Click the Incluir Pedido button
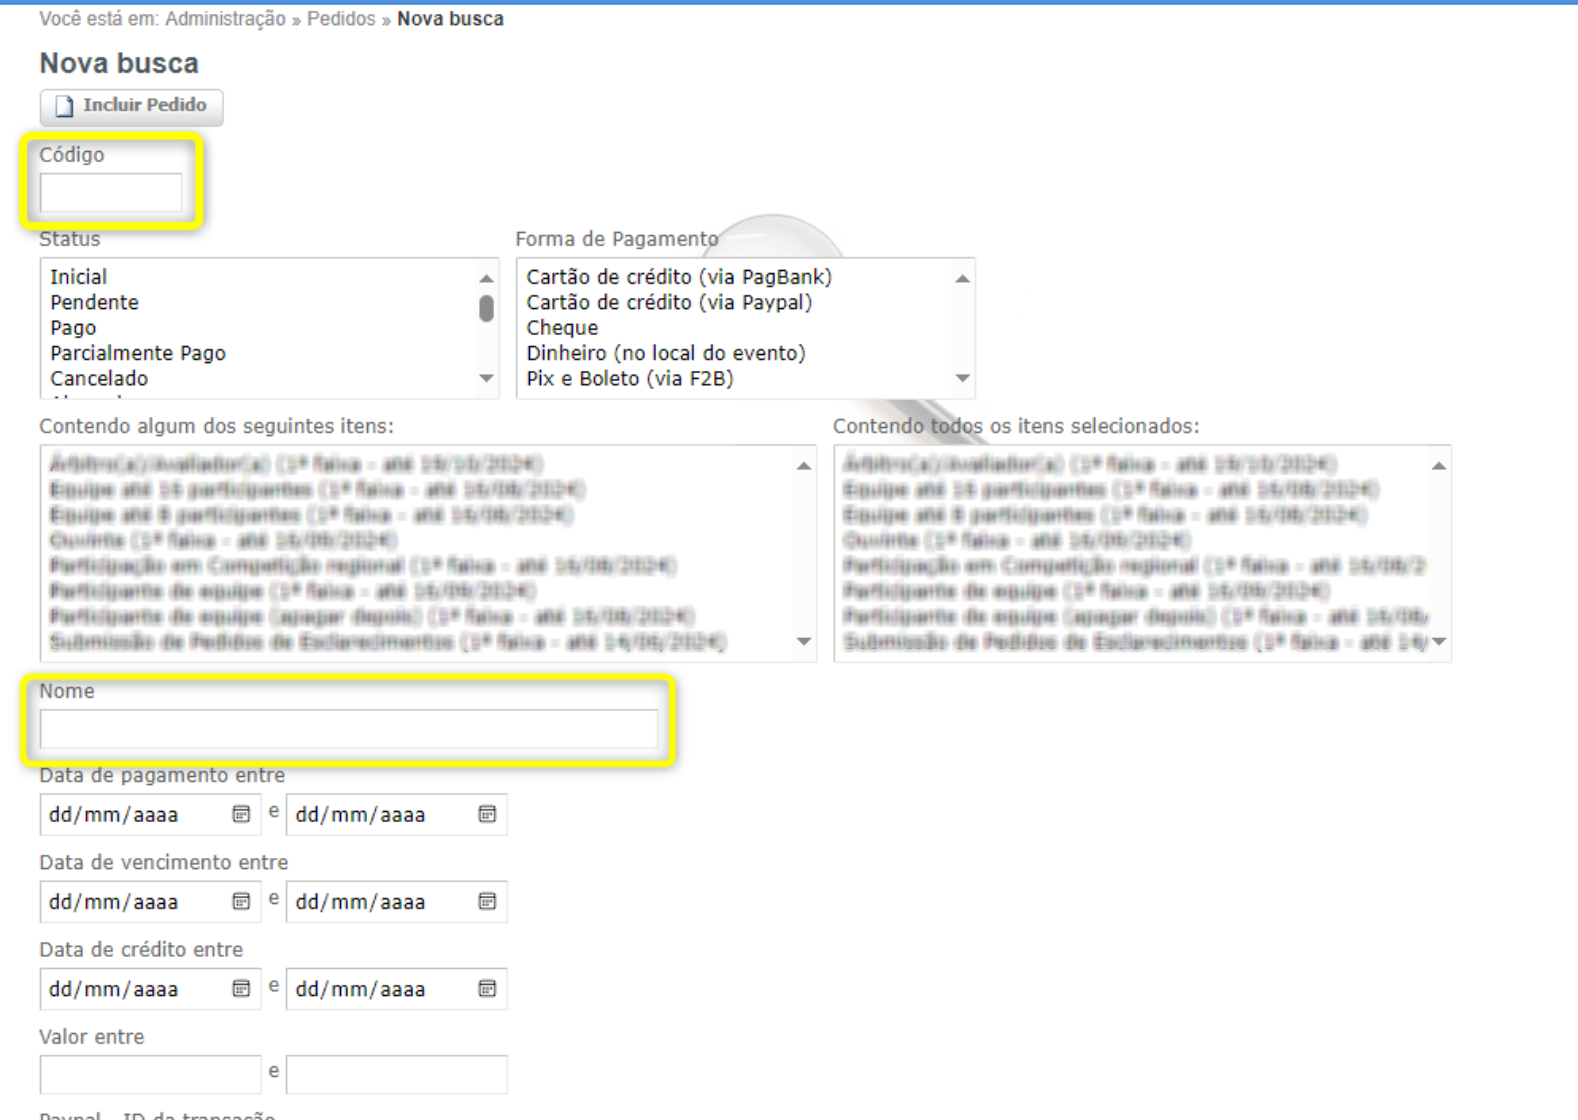Screen dimensions: 1578x1120 tap(131, 106)
